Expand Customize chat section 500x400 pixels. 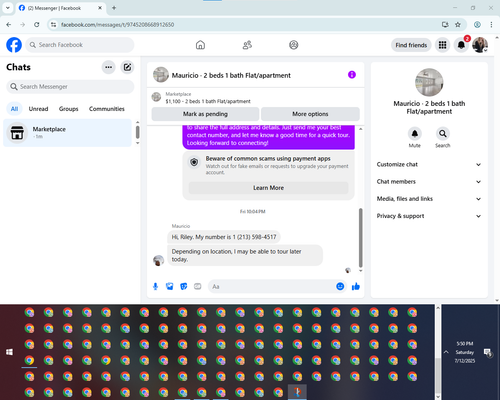coord(429,164)
